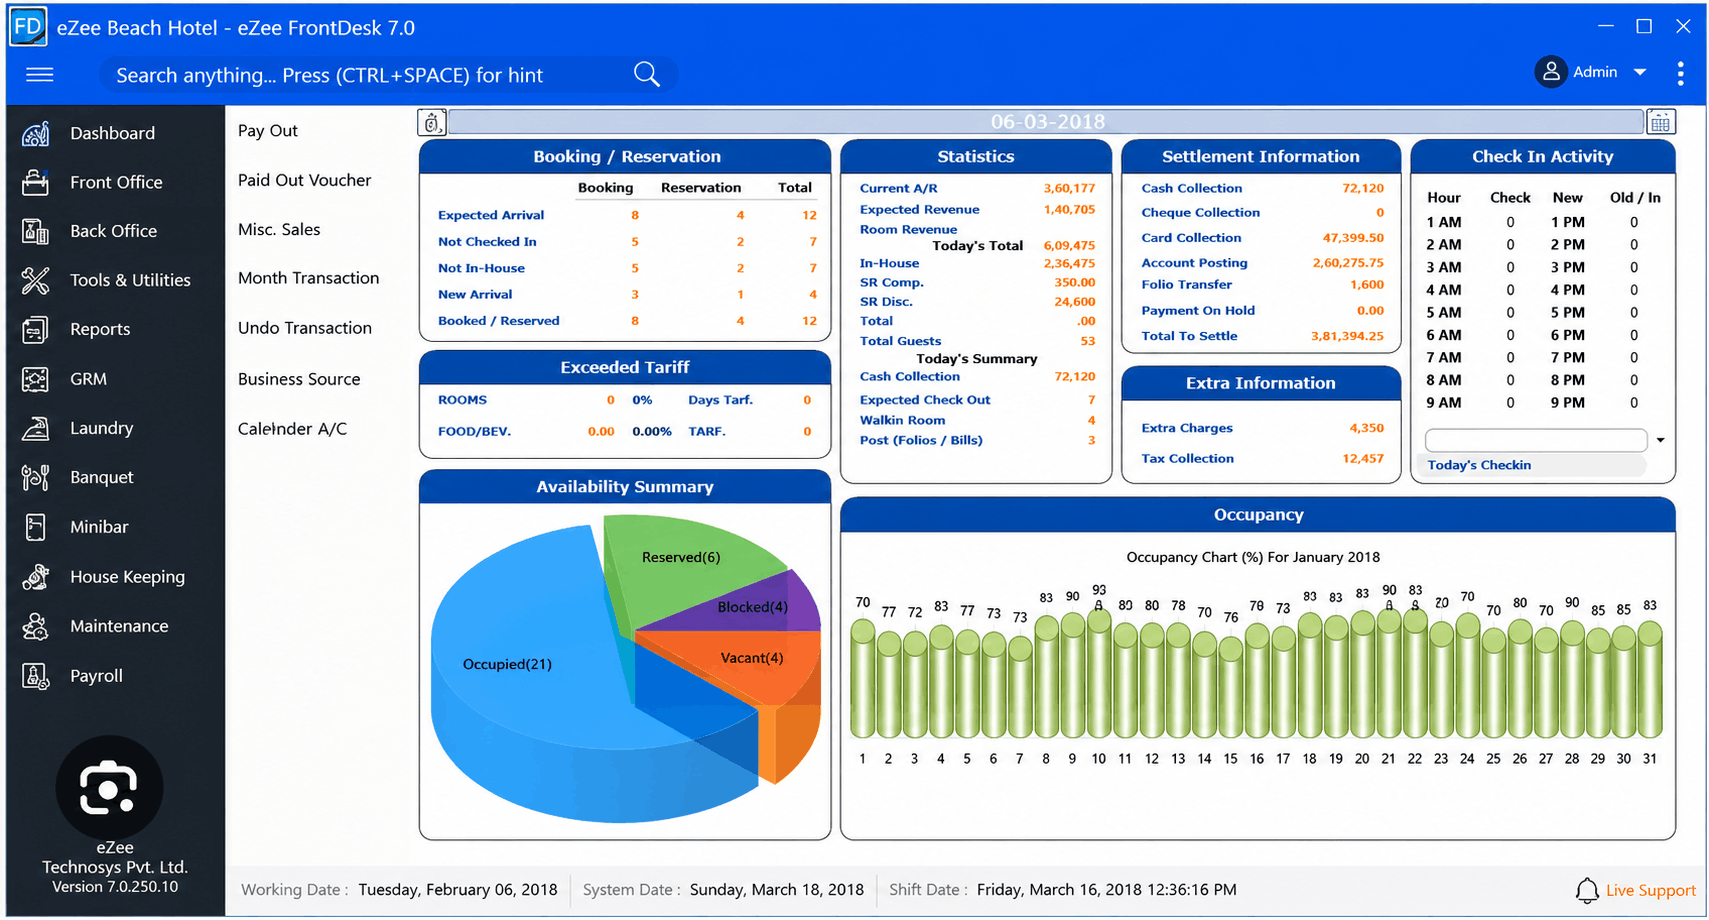The image size is (1709, 920).
Task: Click the Tools & Utilities icon
Action: [36, 280]
